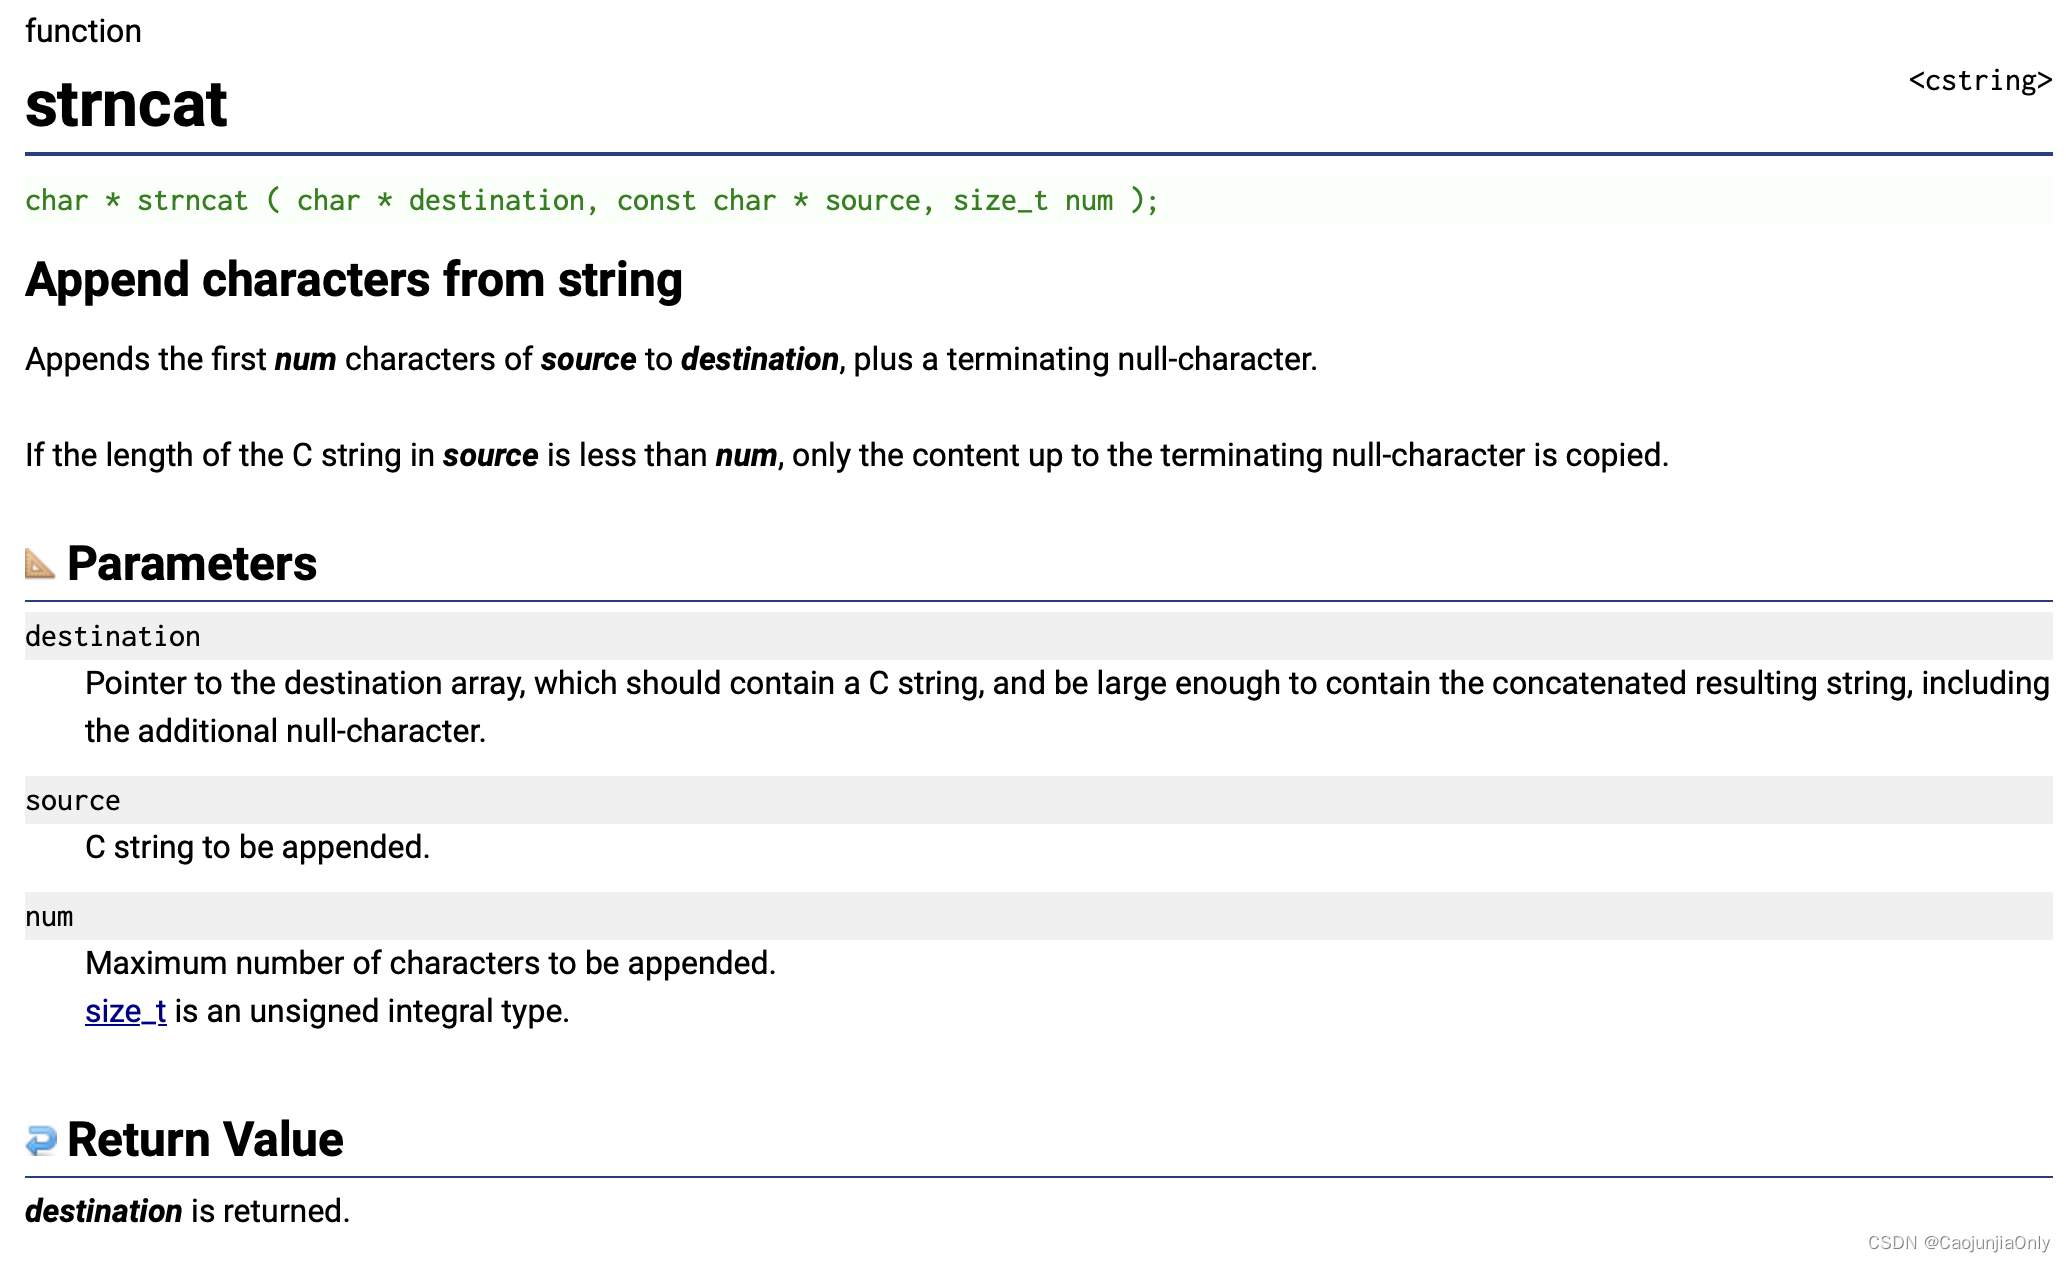
Task: Click the Parameters ruler triangle icon
Action: coord(40,564)
